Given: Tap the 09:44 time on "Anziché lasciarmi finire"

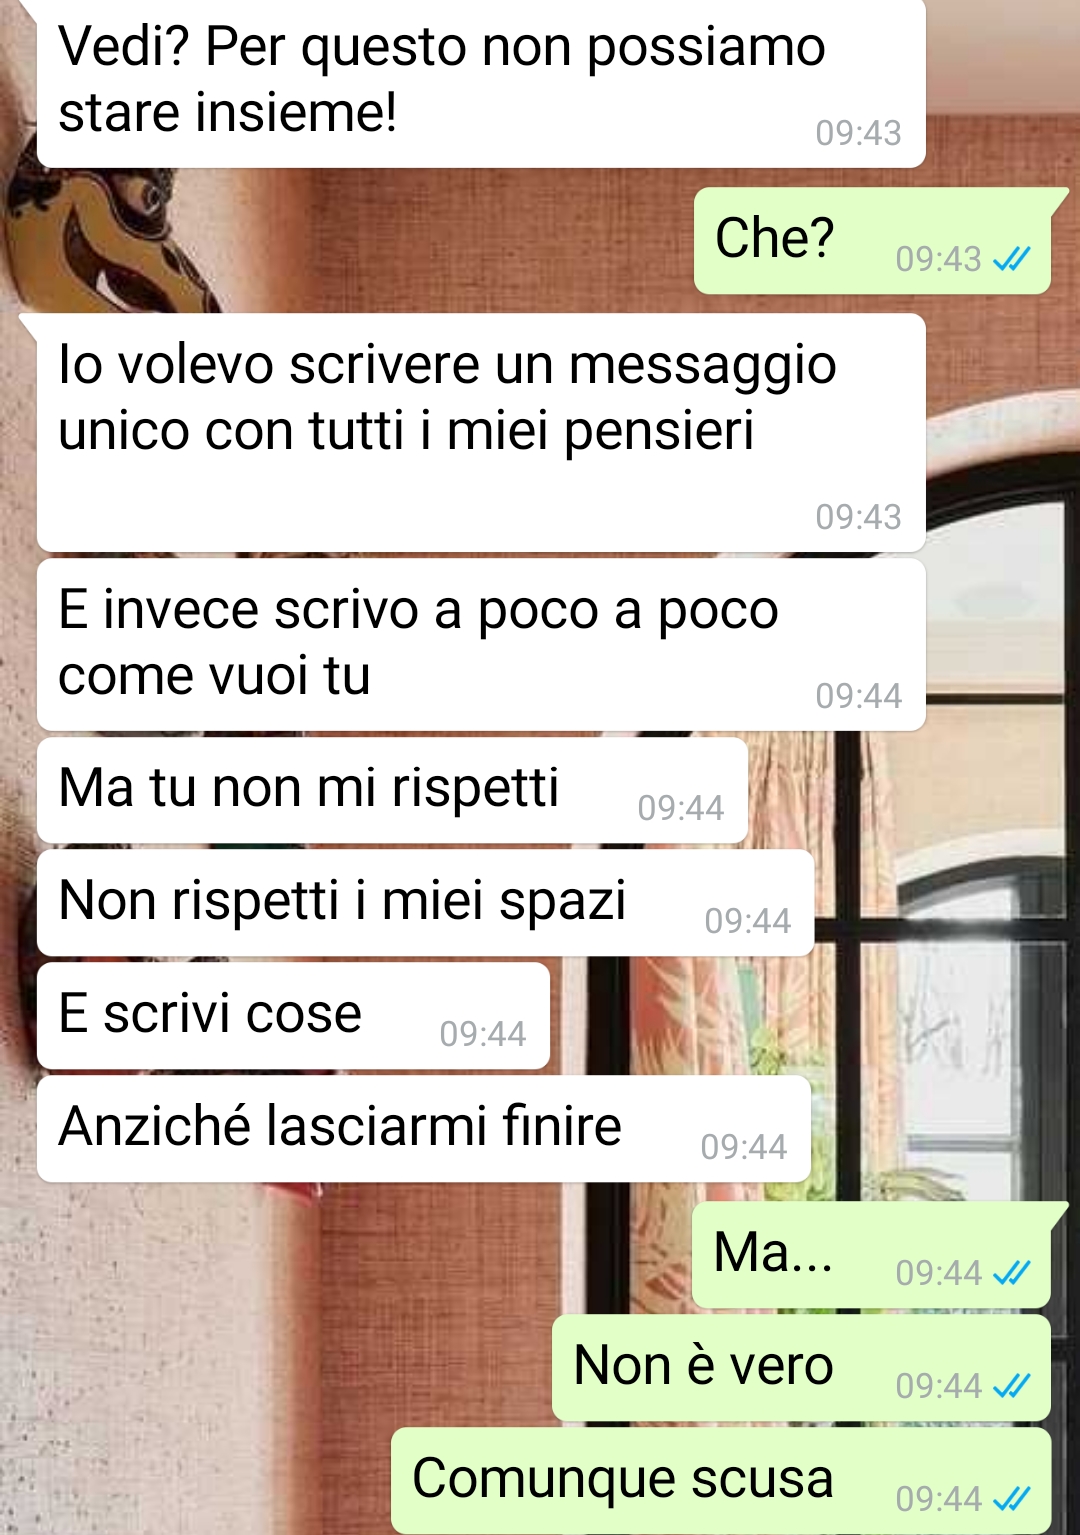Looking at the screenshot, I should (743, 1147).
